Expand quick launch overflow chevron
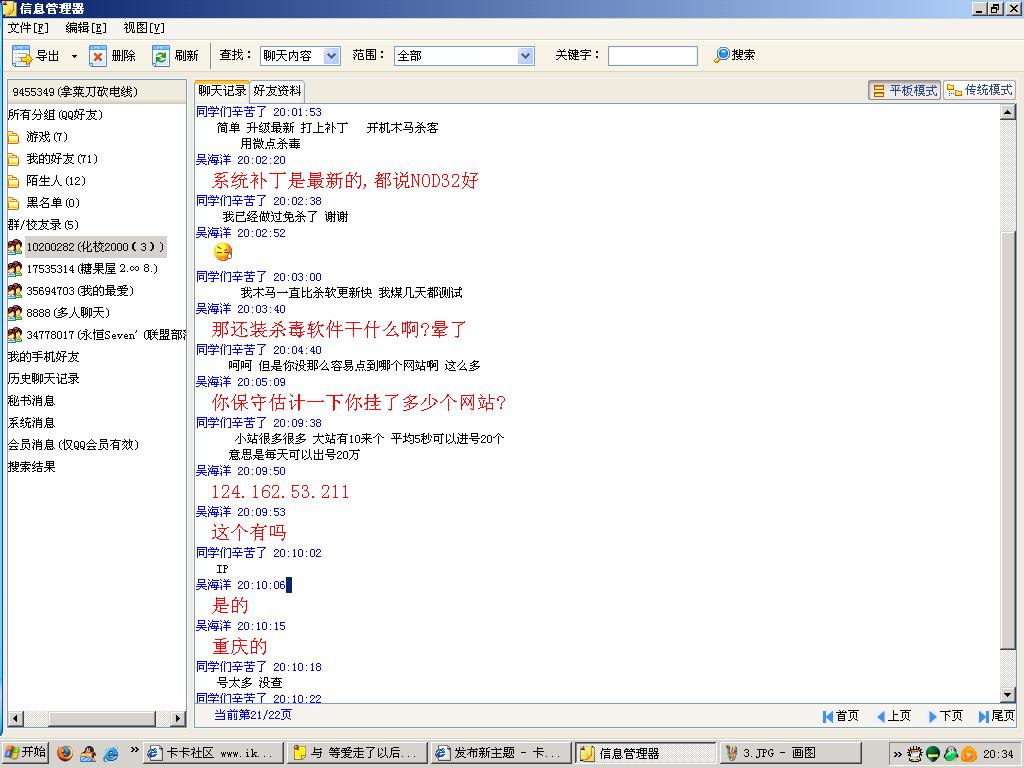The height and width of the screenshot is (768, 1024). point(134,750)
